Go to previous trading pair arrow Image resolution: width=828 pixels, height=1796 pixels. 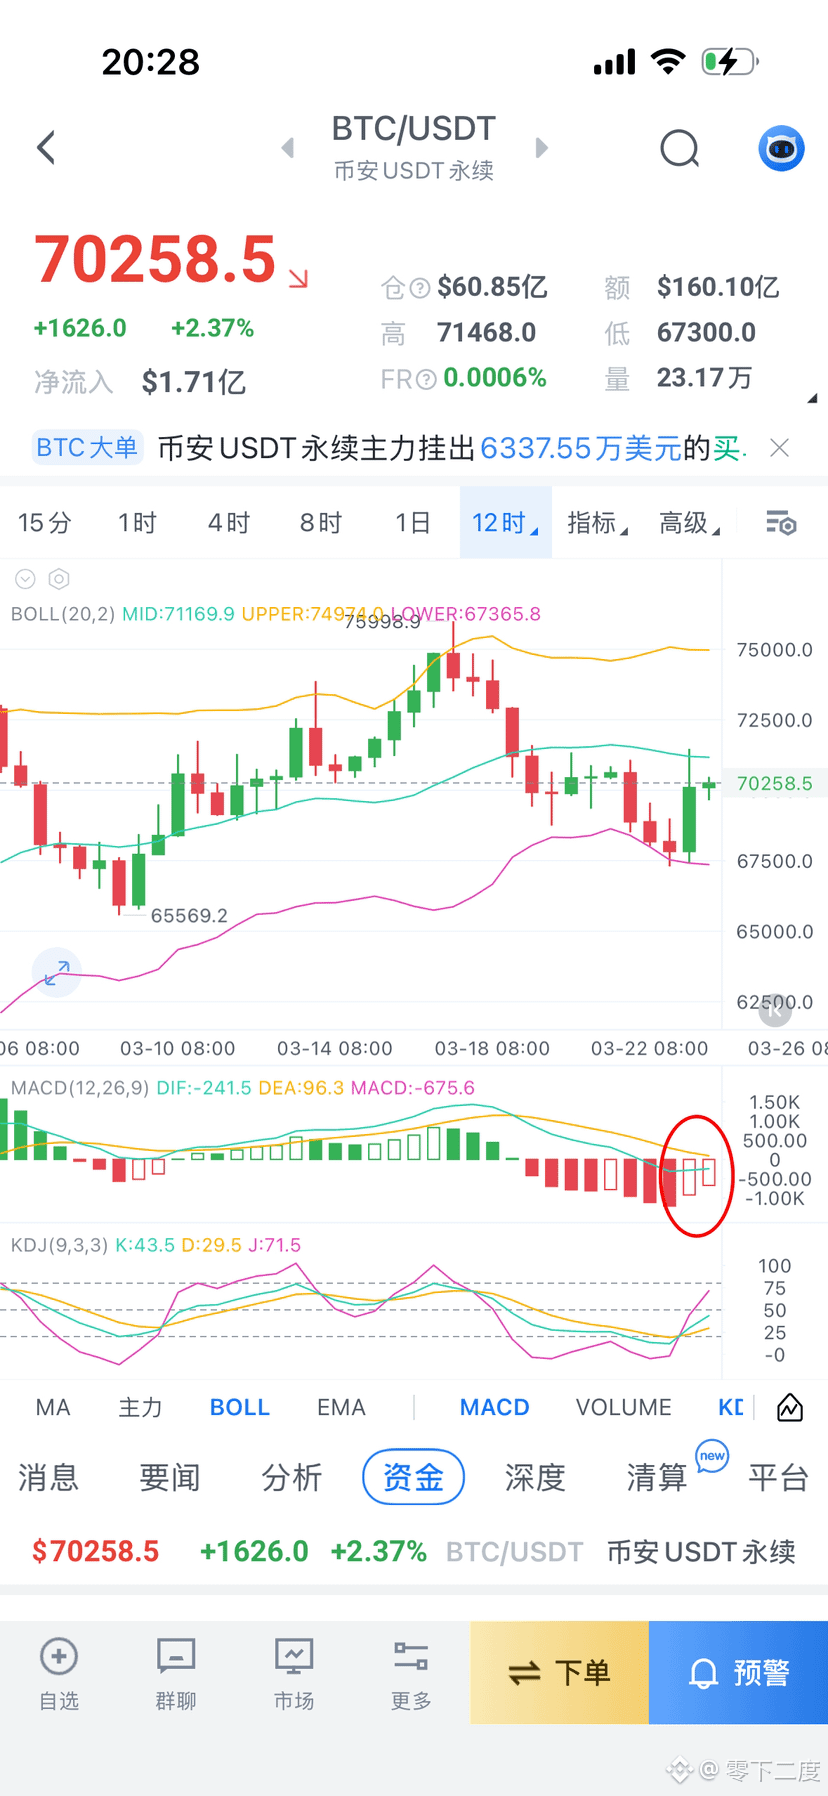tap(288, 148)
